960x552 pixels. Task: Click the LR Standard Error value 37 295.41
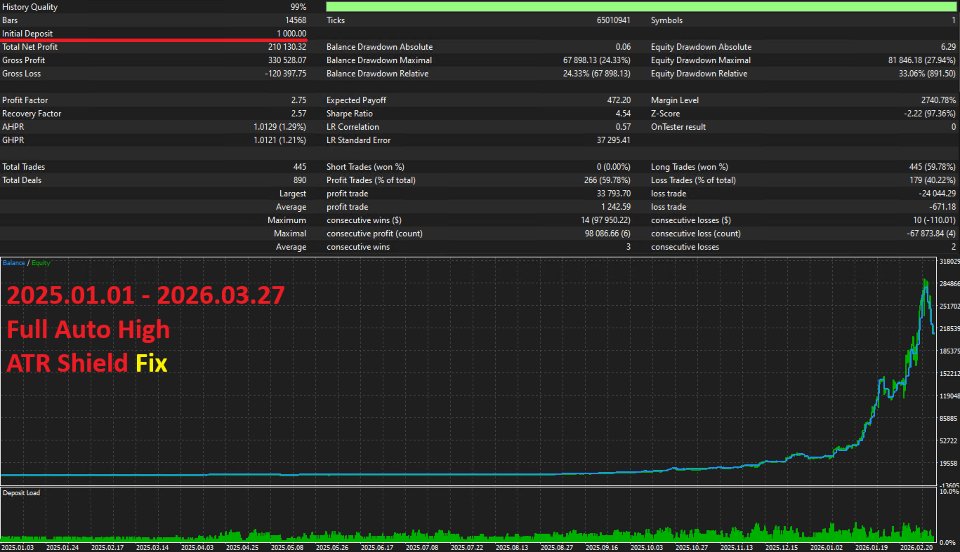(x=614, y=141)
